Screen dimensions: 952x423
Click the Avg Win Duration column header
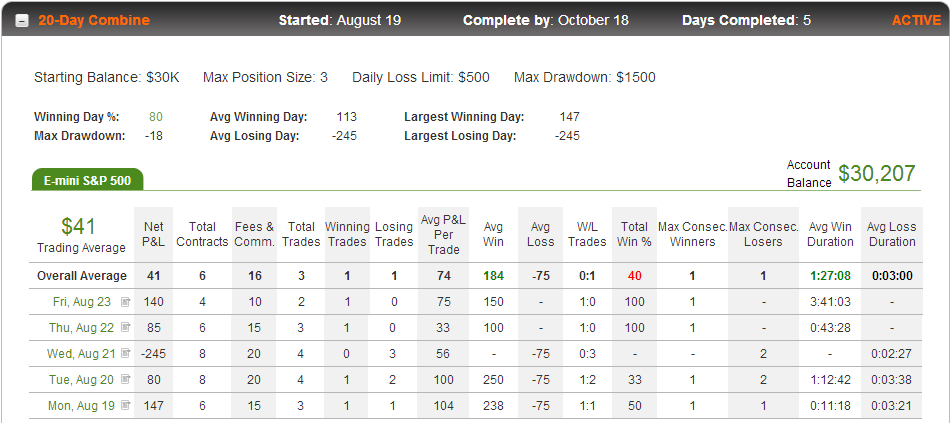[830, 234]
